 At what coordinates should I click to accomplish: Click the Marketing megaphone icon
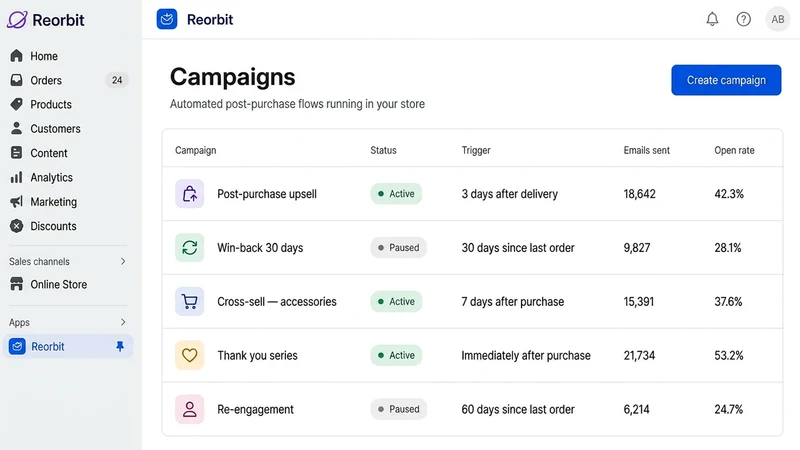click(16, 202)
